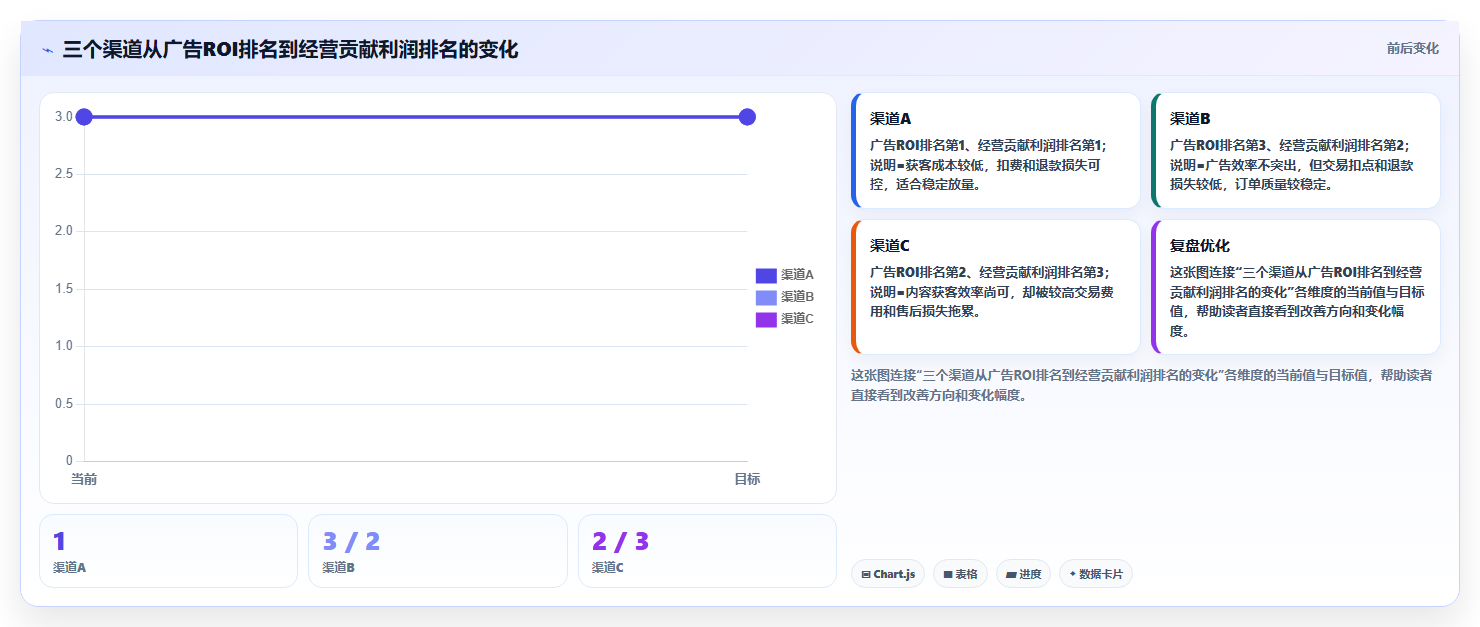Click the 目标 x-axis label
The height and width of the screenshot is (627, 1480).
pyautogui.click(x=747, y=479)
